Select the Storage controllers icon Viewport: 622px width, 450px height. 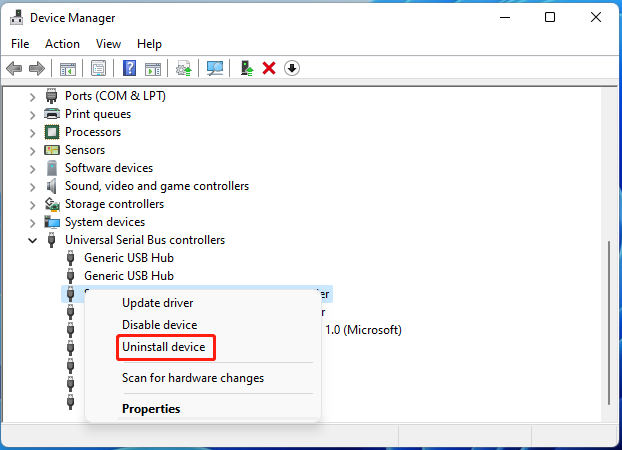(x=52, y=204)
